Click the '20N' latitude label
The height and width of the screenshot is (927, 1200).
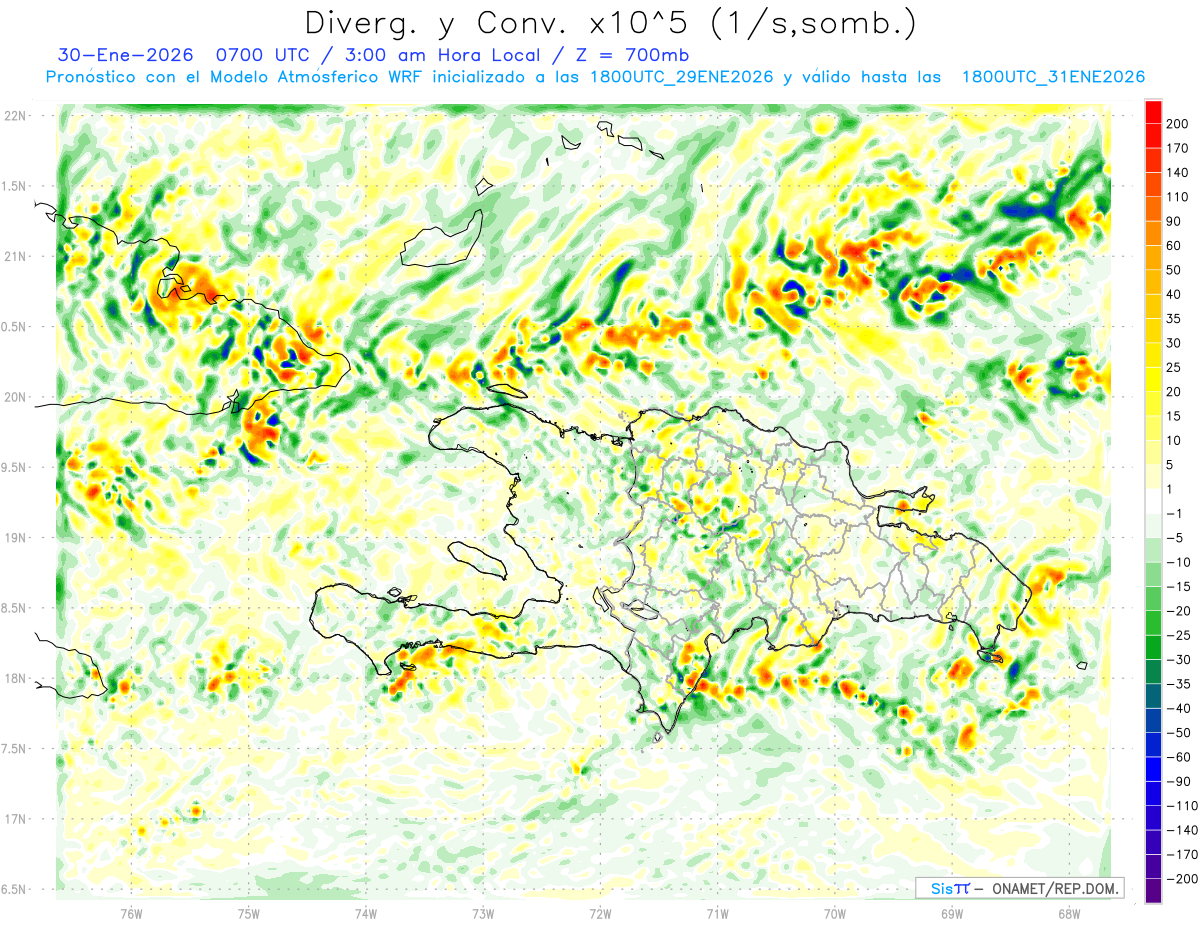pos(14,397)
